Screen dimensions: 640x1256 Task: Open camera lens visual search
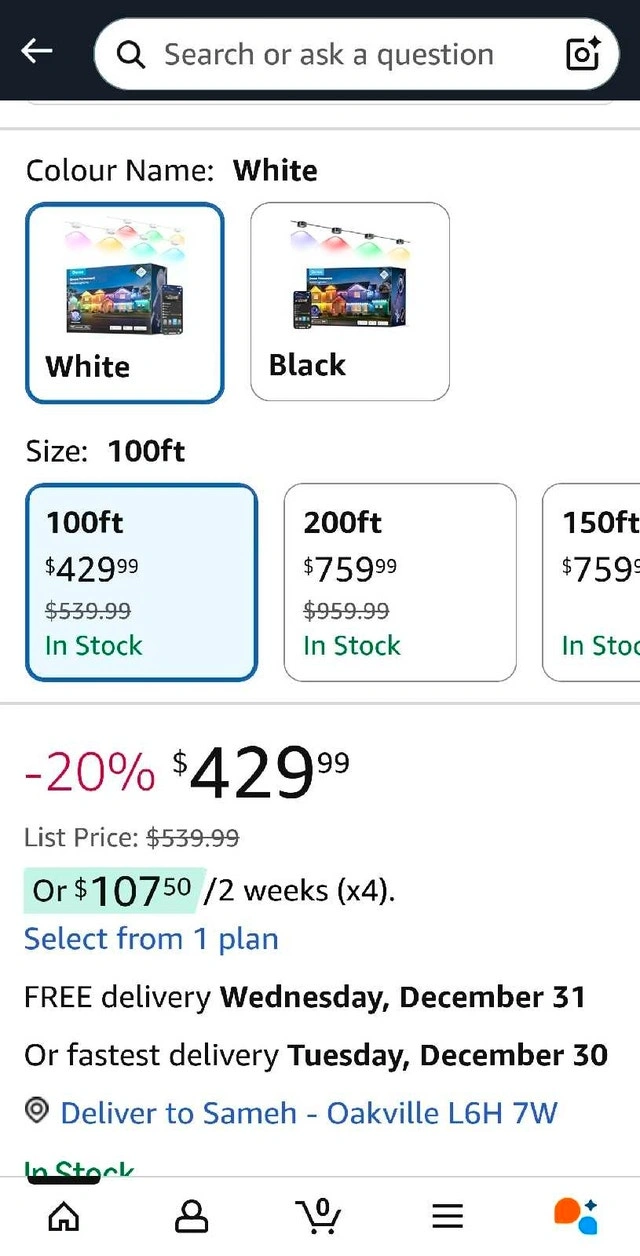[582, 54]
